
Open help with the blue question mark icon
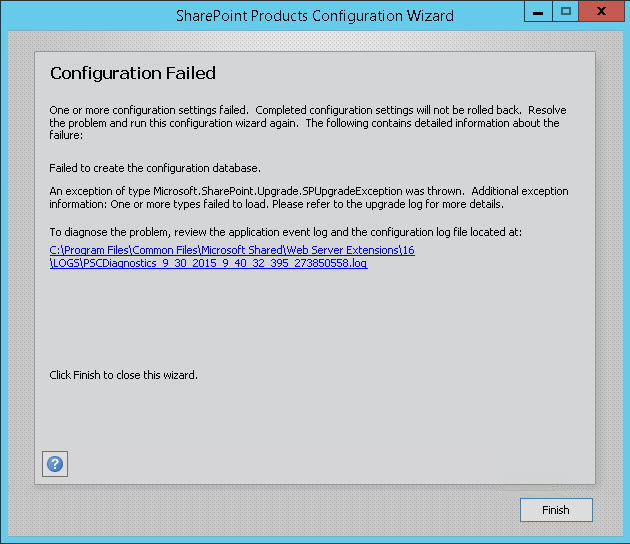click(x=55, y=464)
